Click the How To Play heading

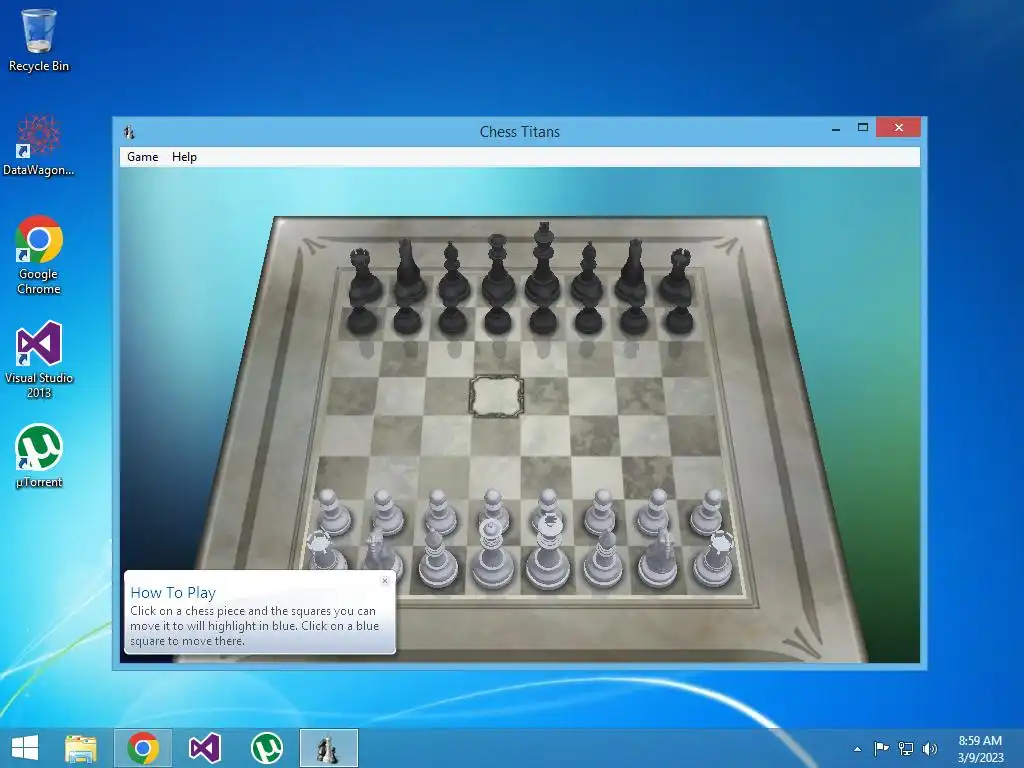pyautogui.click(x=173, y=592)
